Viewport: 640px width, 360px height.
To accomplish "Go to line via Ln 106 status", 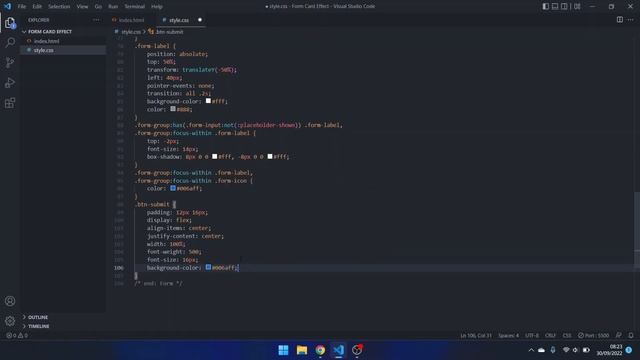I will point(476,335).
